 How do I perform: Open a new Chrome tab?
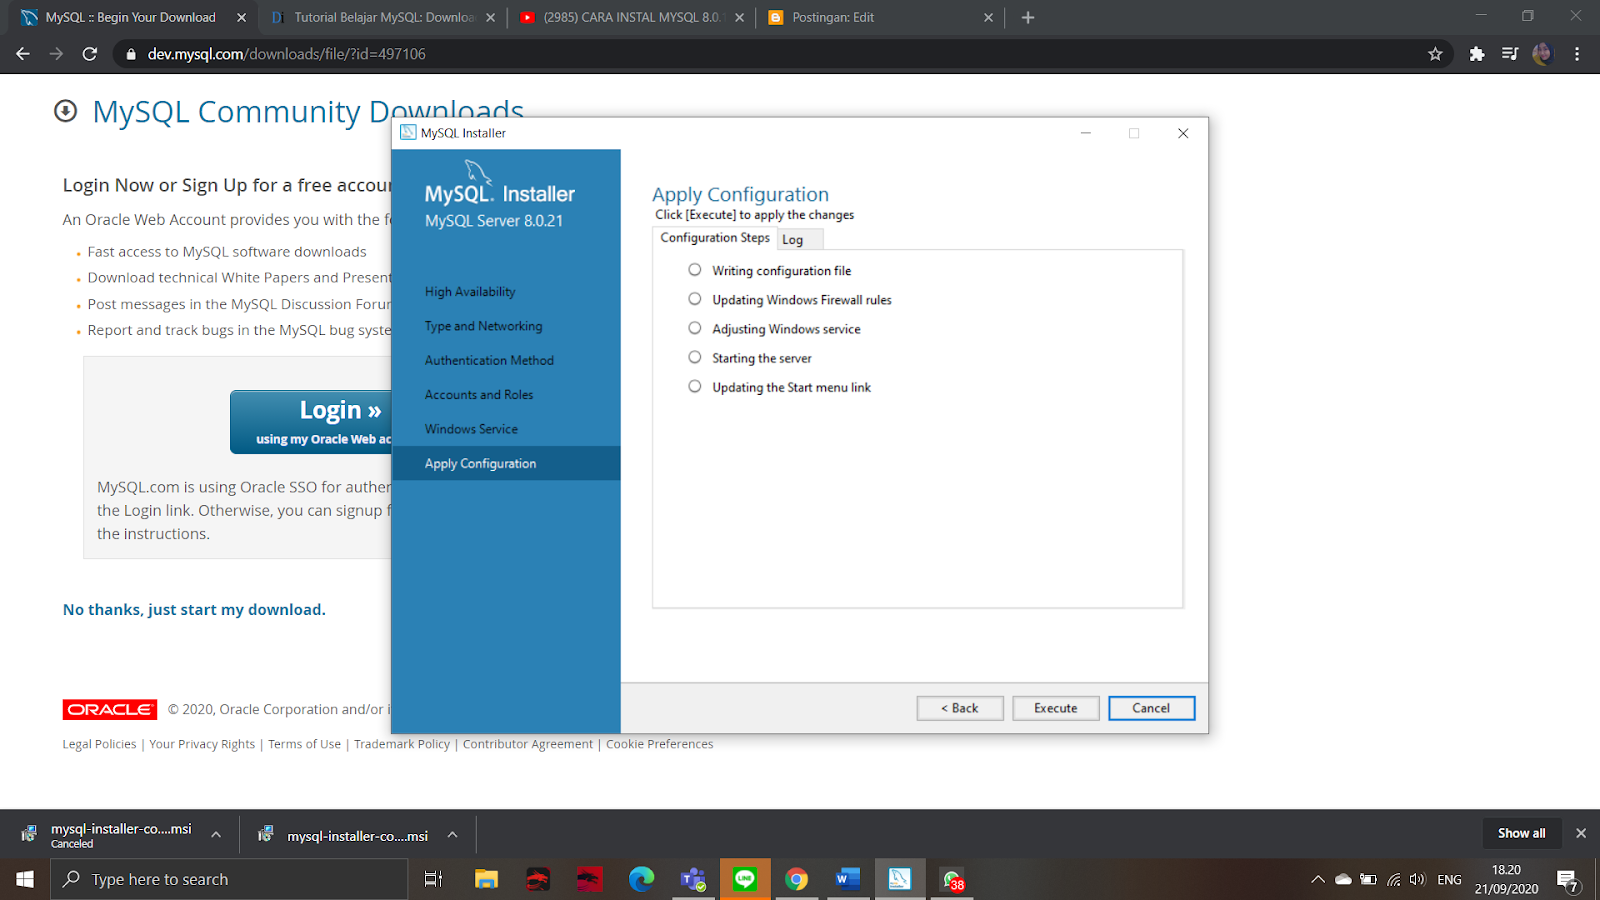point(1028,17)
